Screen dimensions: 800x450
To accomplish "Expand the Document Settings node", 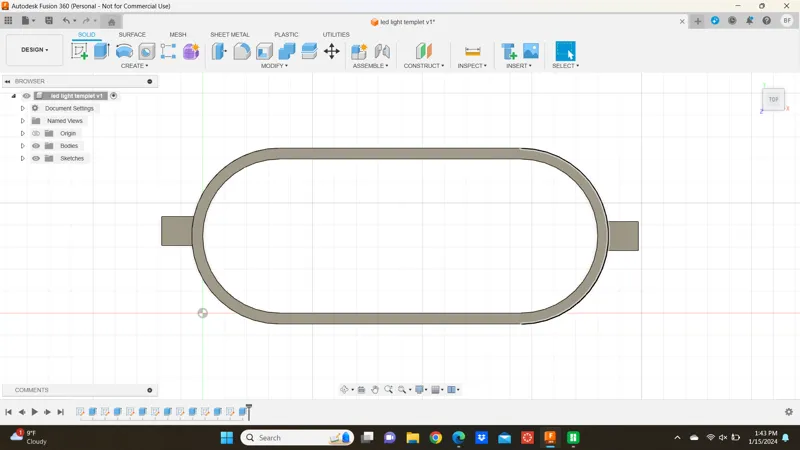I will pyautogui.click(x=22, y=109).
